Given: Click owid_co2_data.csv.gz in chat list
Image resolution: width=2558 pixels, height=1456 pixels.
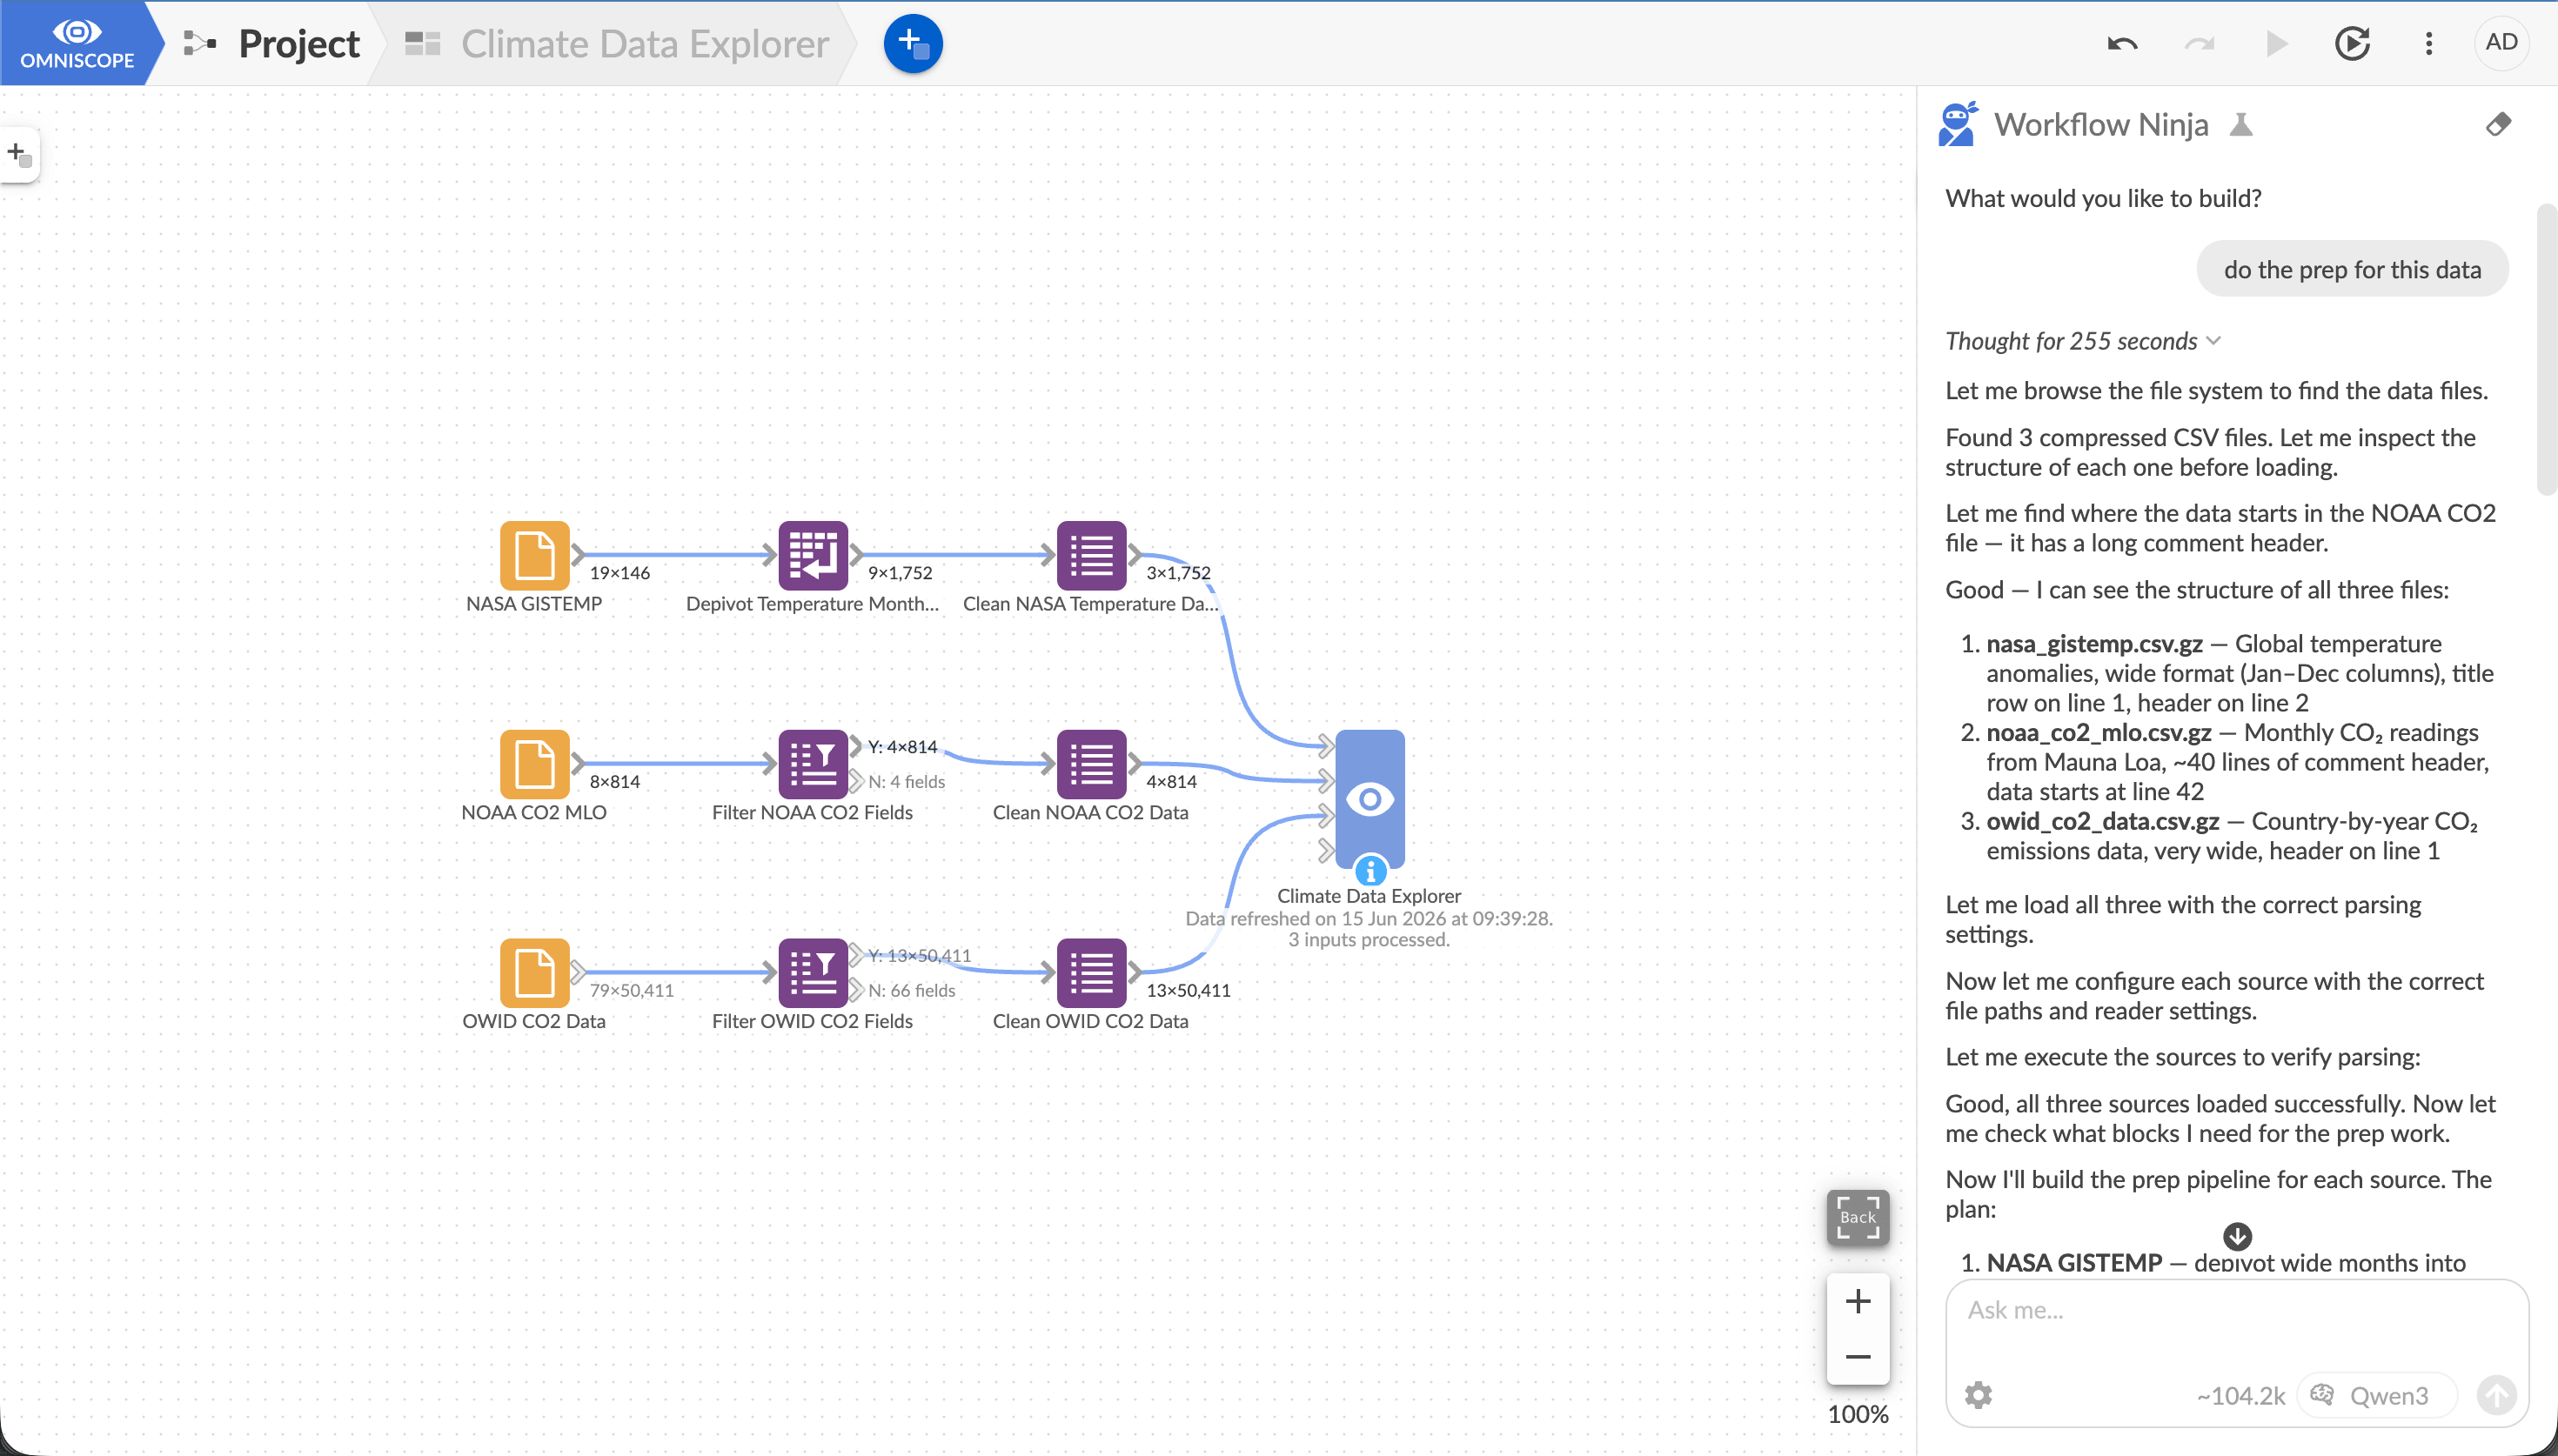Looking at the screenshot, I should tap(2102, 822).
